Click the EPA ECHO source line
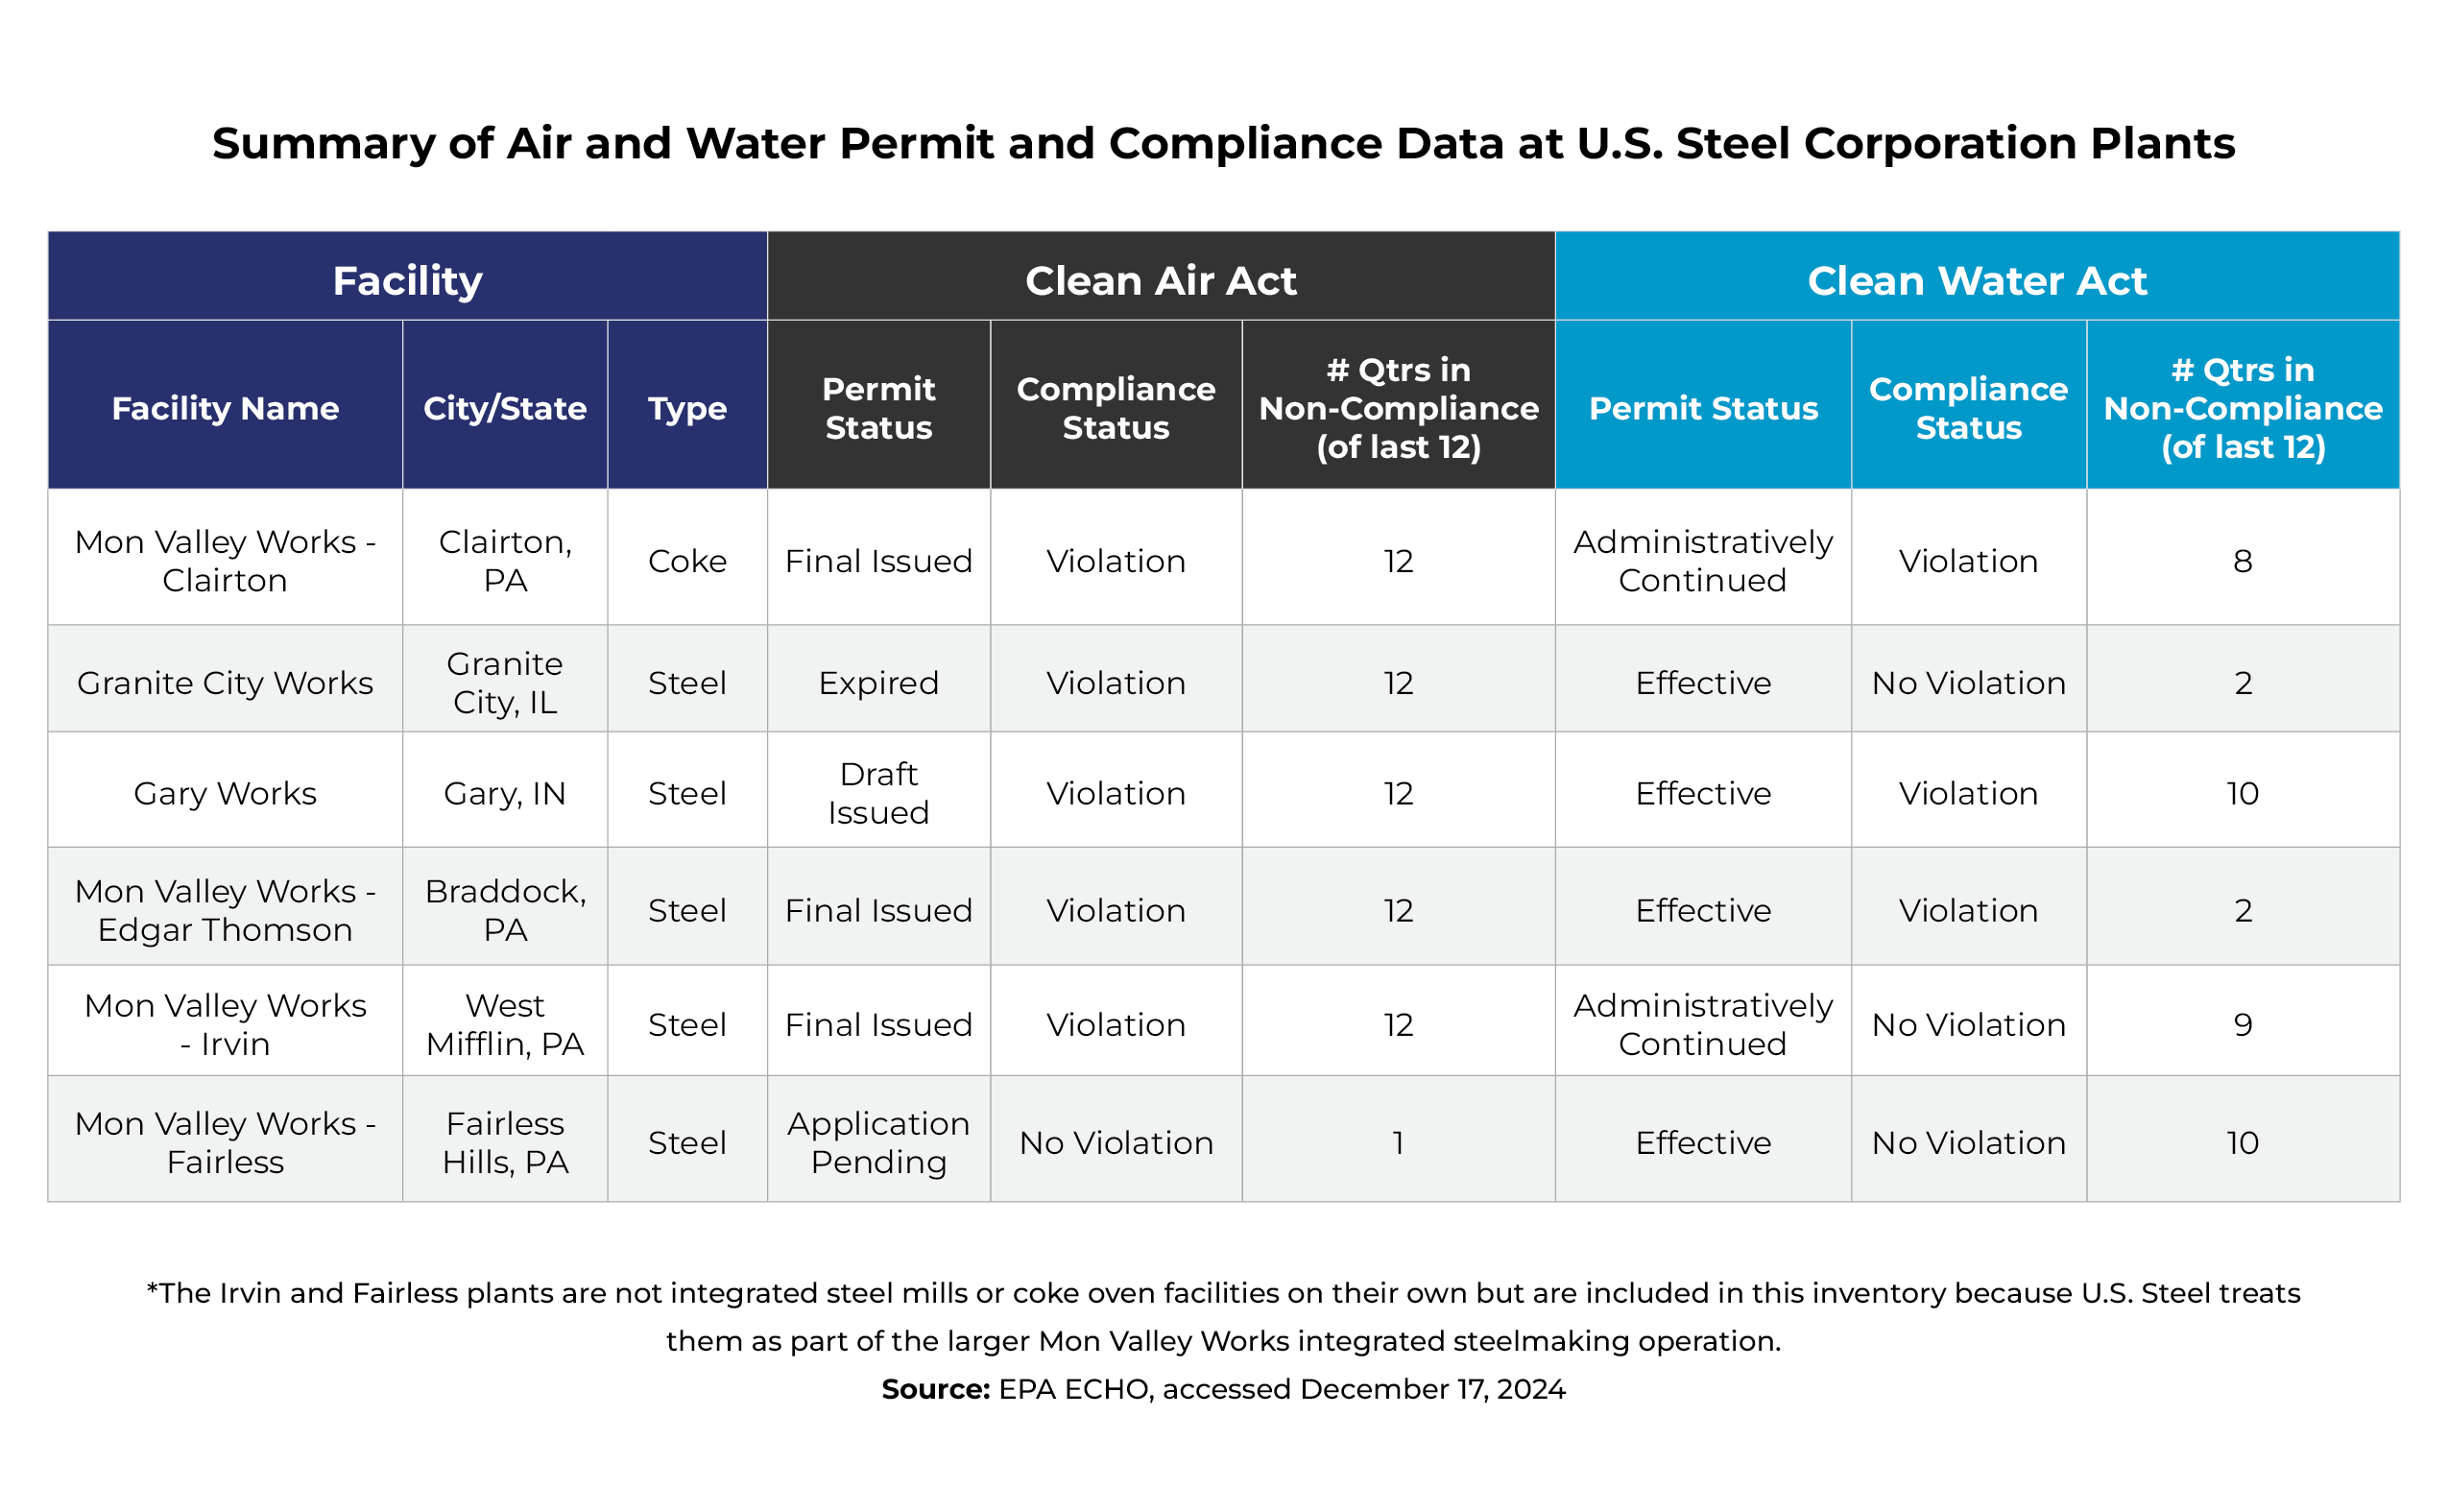 1223,1389
